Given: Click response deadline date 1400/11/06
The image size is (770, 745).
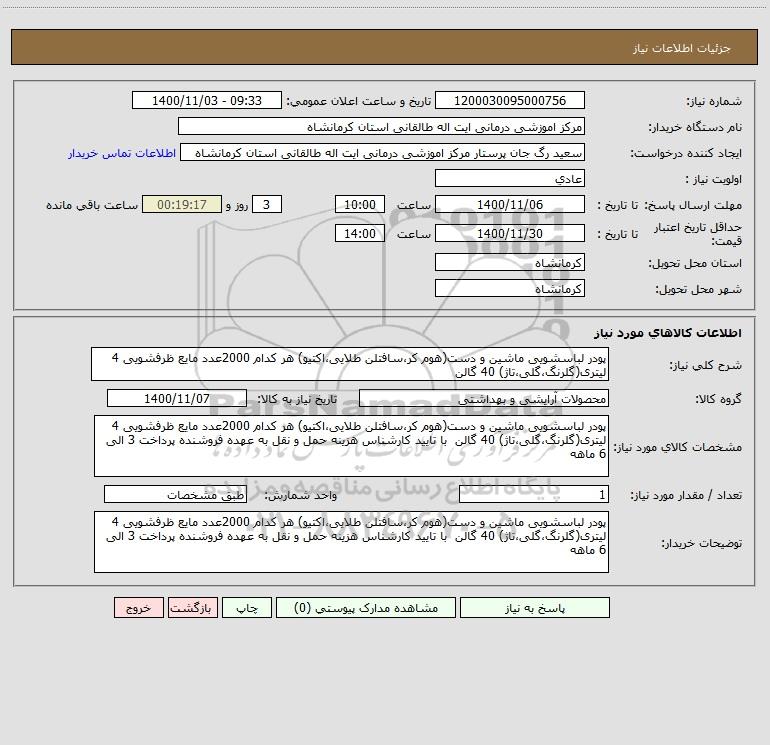Looking at the screenshot, I should (x=510, y=204).
